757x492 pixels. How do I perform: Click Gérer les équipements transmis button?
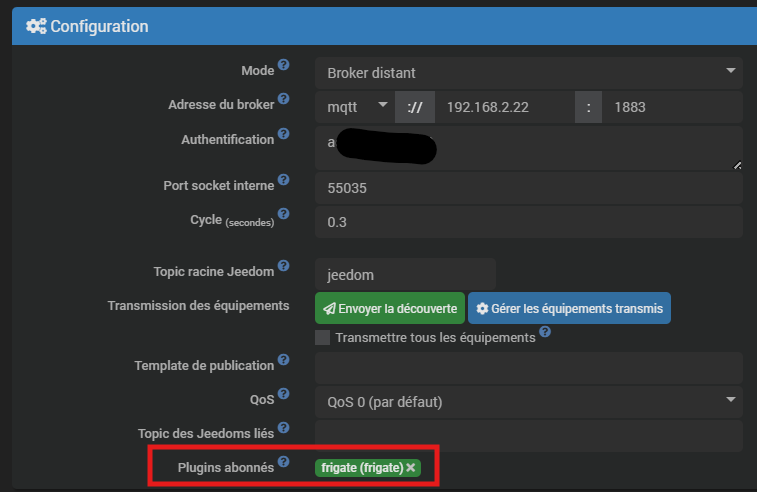(569, 308)
